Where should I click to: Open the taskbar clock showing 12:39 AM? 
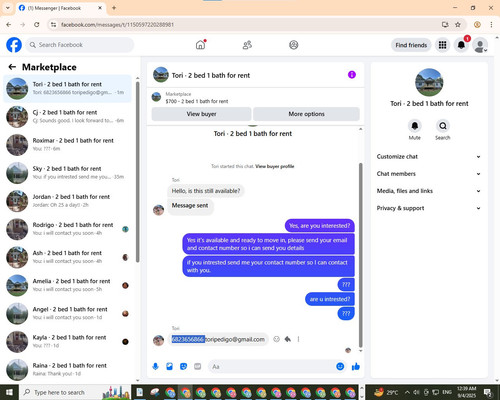coord(467,392)
